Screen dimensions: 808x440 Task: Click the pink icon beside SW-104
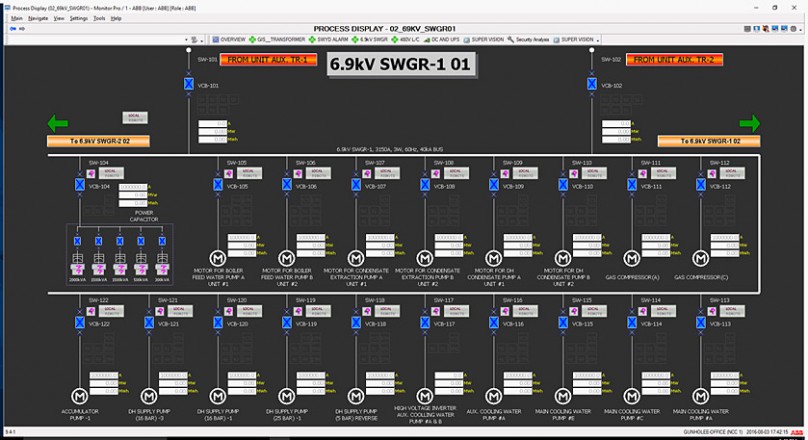click(91, 174)
